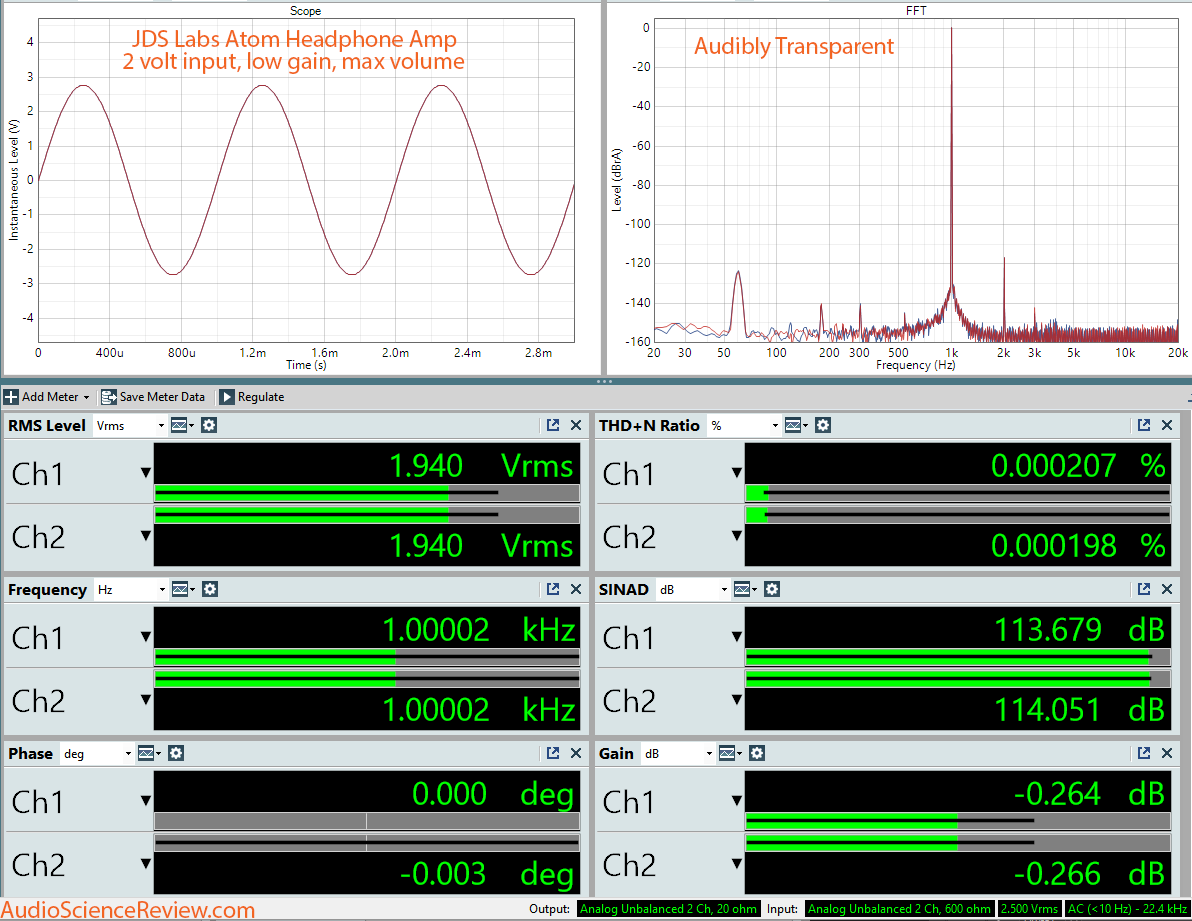
Task: Pop out the Gain meter
Action: pos(1143,753)
